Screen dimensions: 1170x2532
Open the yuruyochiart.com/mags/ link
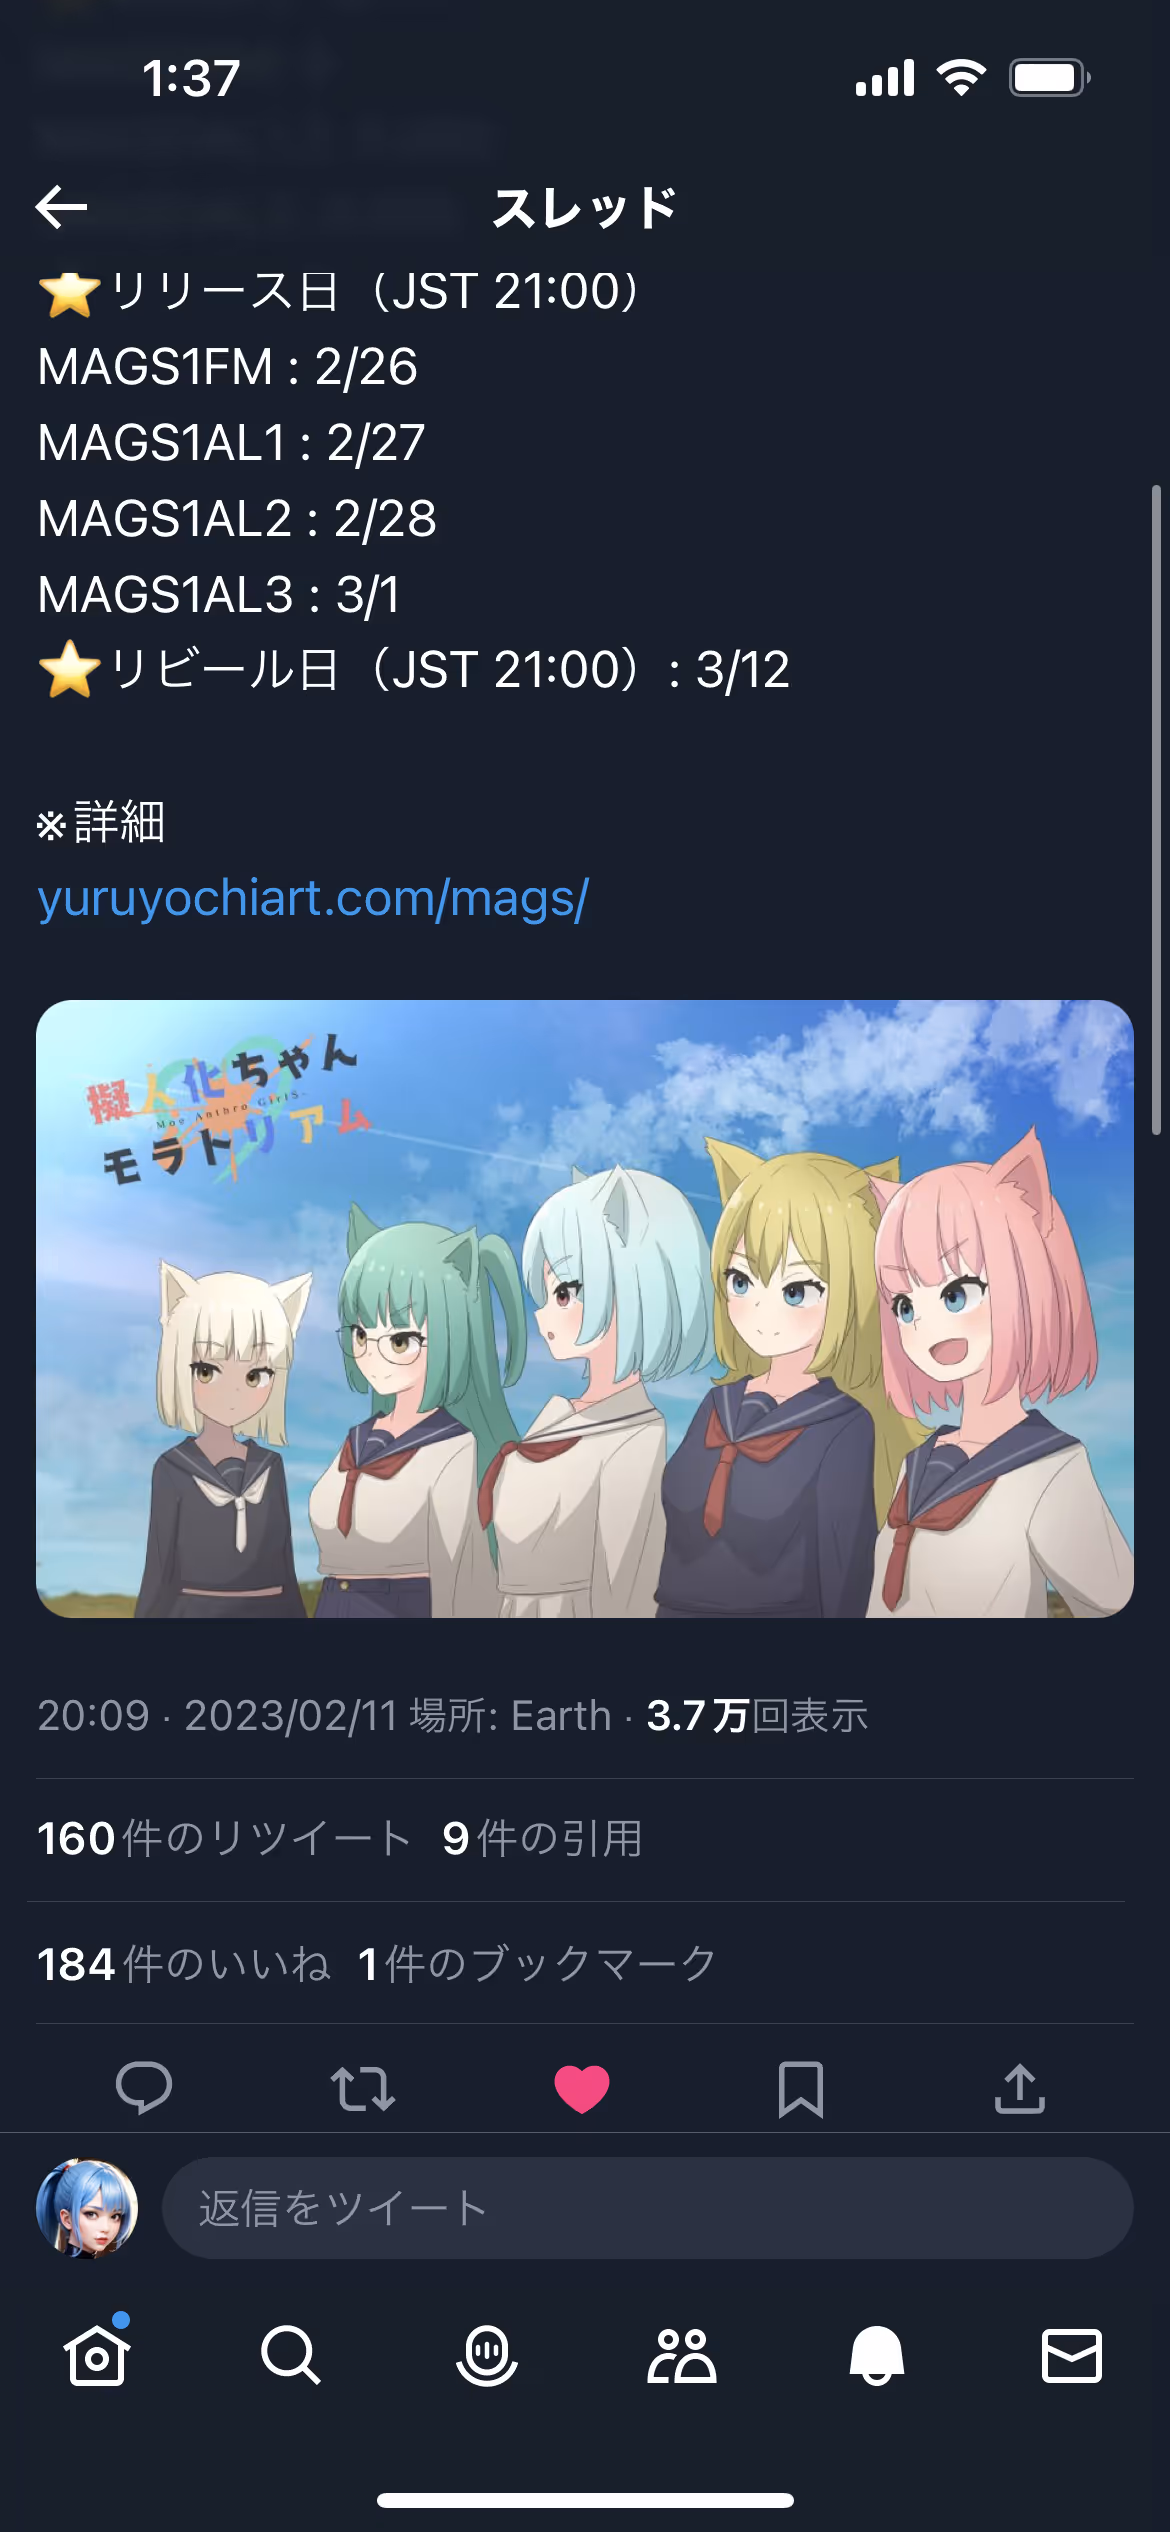click(313, 898)
